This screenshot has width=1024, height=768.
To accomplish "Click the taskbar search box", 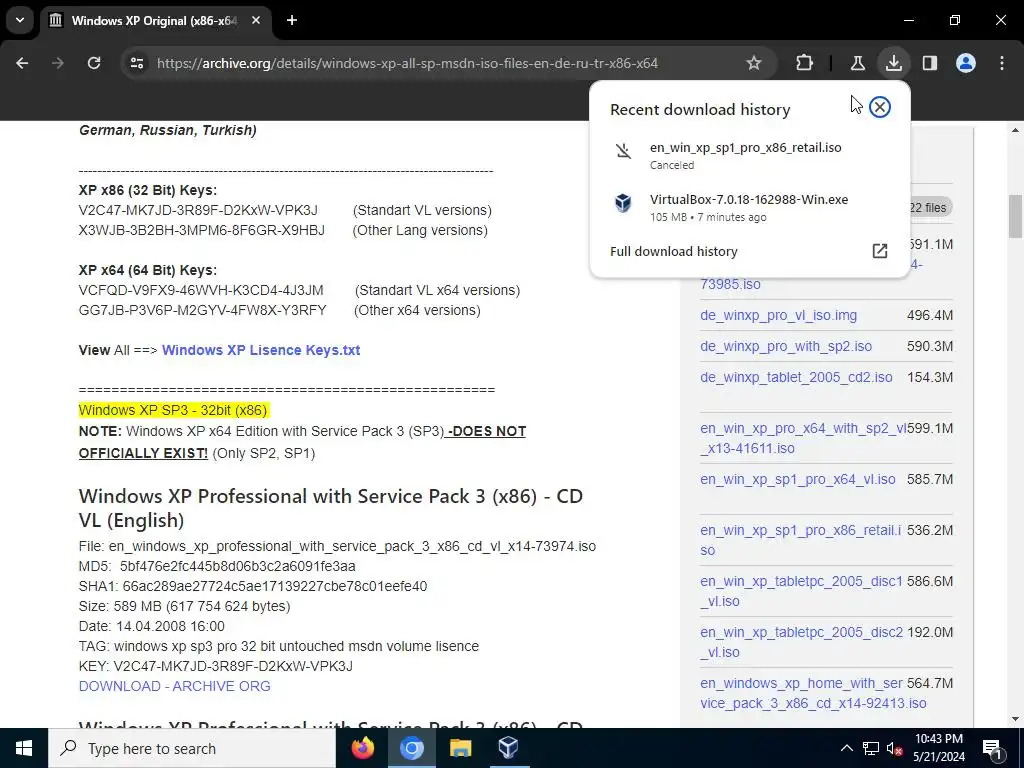I will [x=192, y=748].
